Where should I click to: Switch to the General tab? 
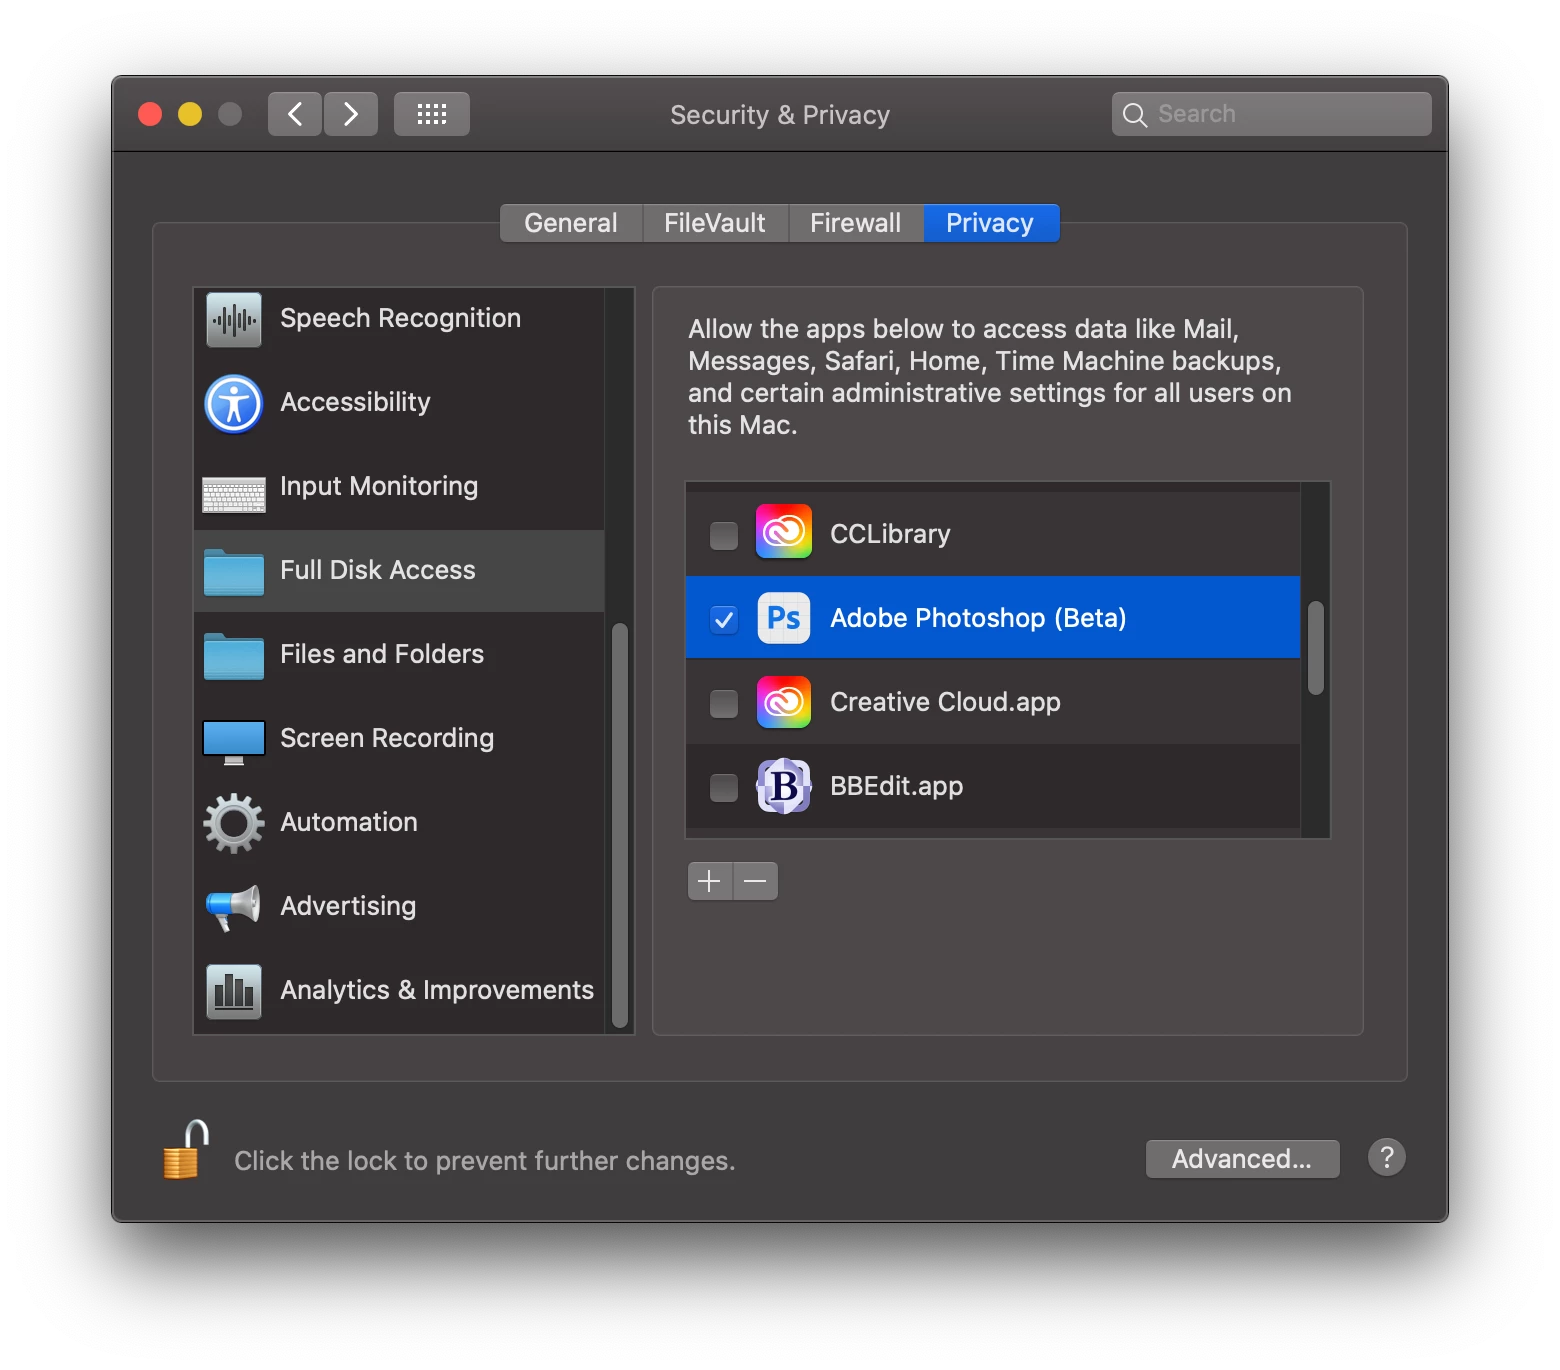click(x=571, y=223)
